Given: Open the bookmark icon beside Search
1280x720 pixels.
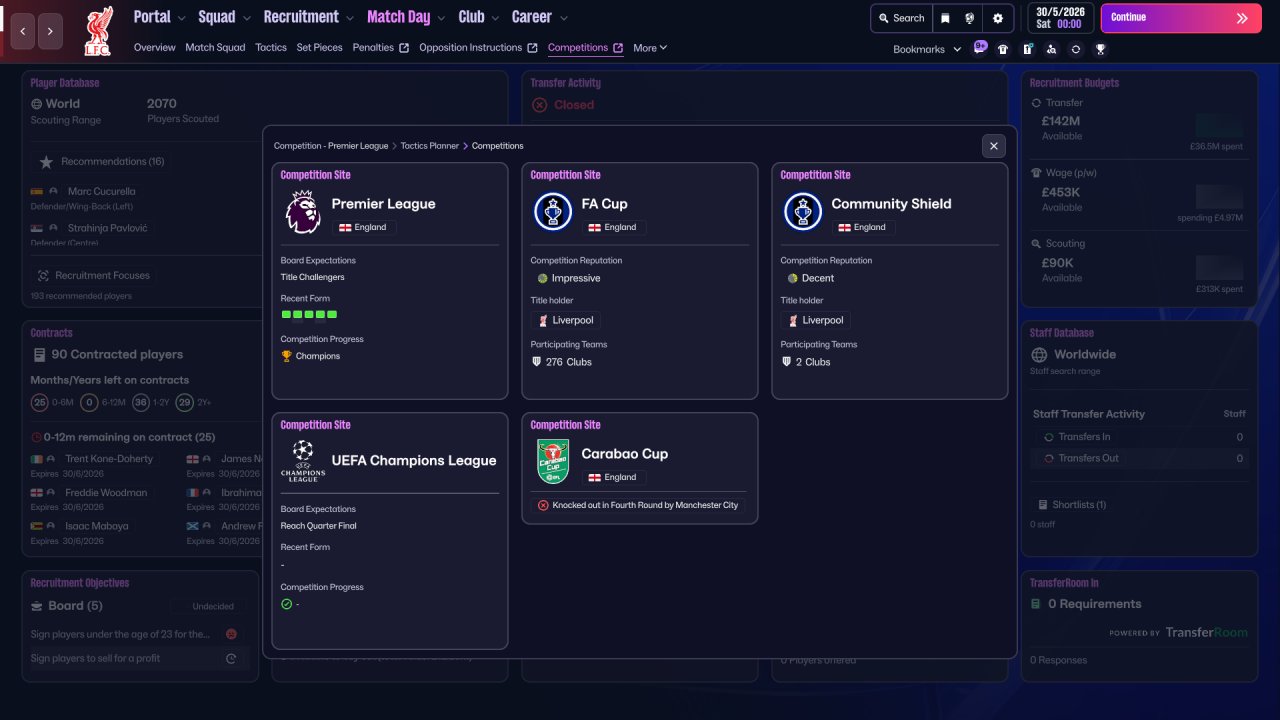Looking at the screenshot, I should [x=945, y=18].
